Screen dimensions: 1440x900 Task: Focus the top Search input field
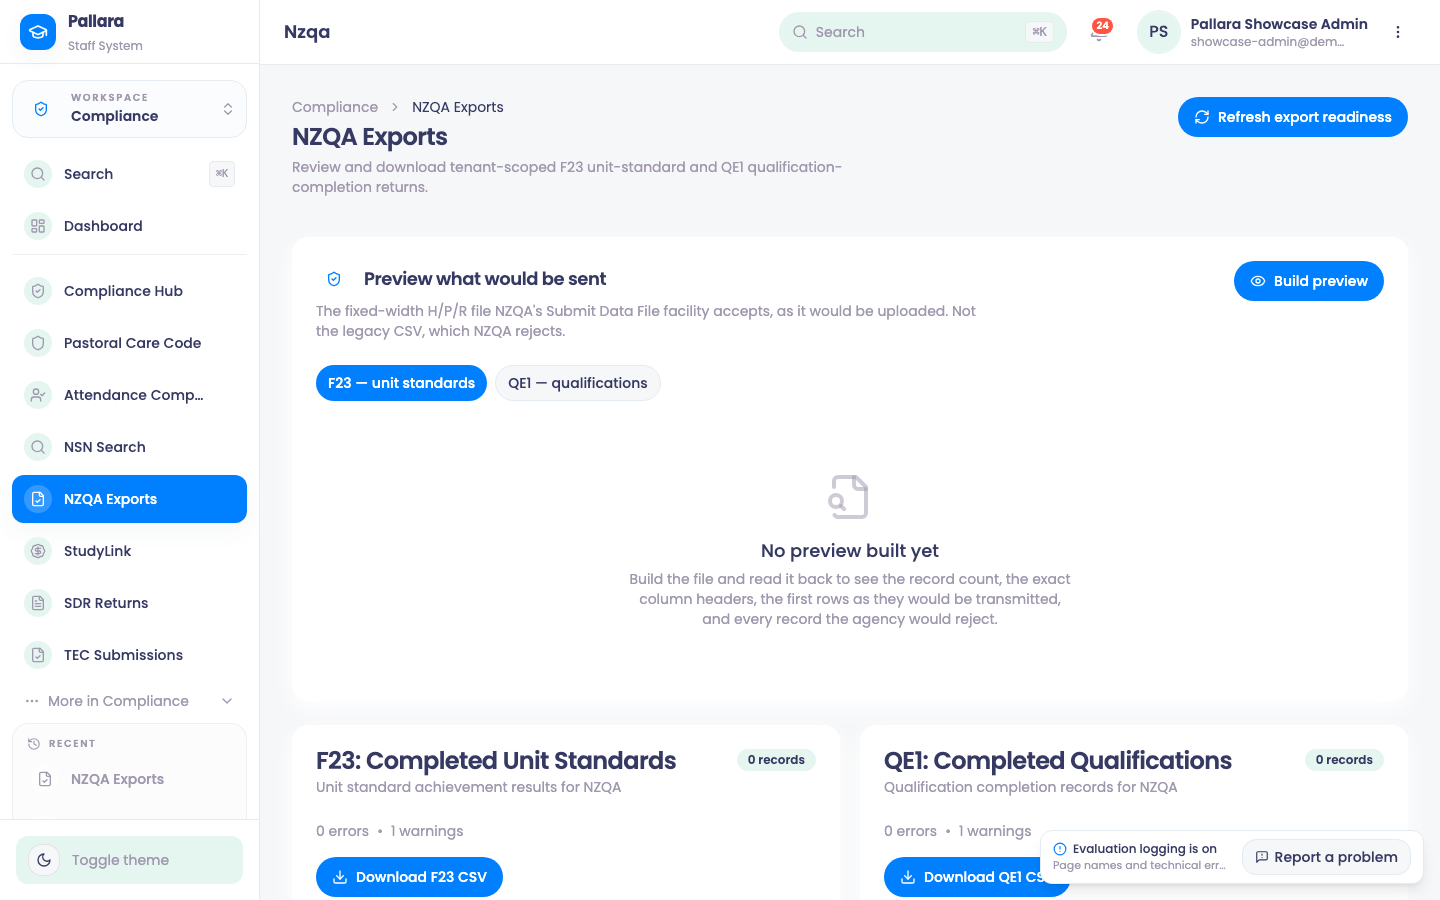pos(922,32)
